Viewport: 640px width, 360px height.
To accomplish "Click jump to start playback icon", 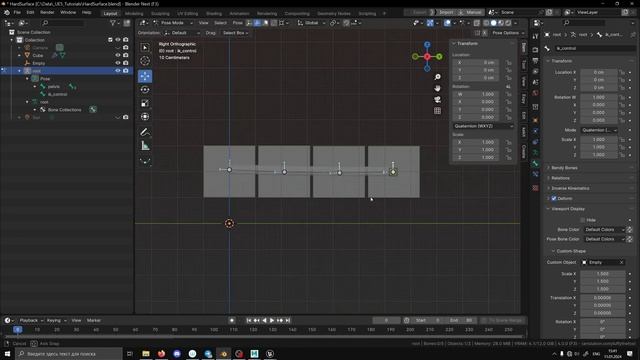I will click(x=249, y=320).
